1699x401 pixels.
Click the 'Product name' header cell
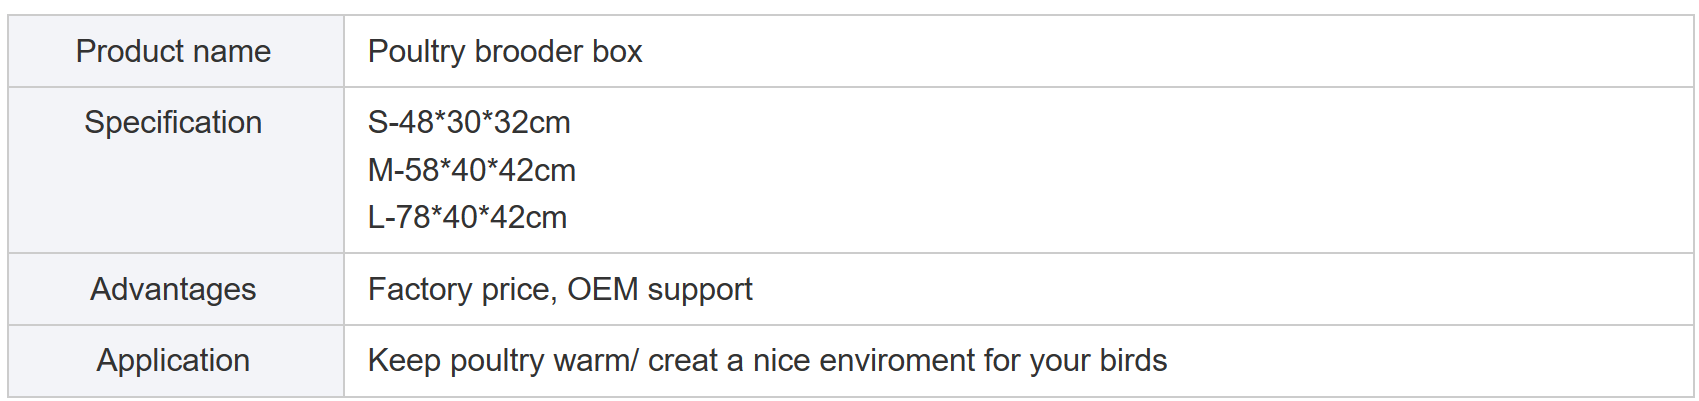(176, 51)
